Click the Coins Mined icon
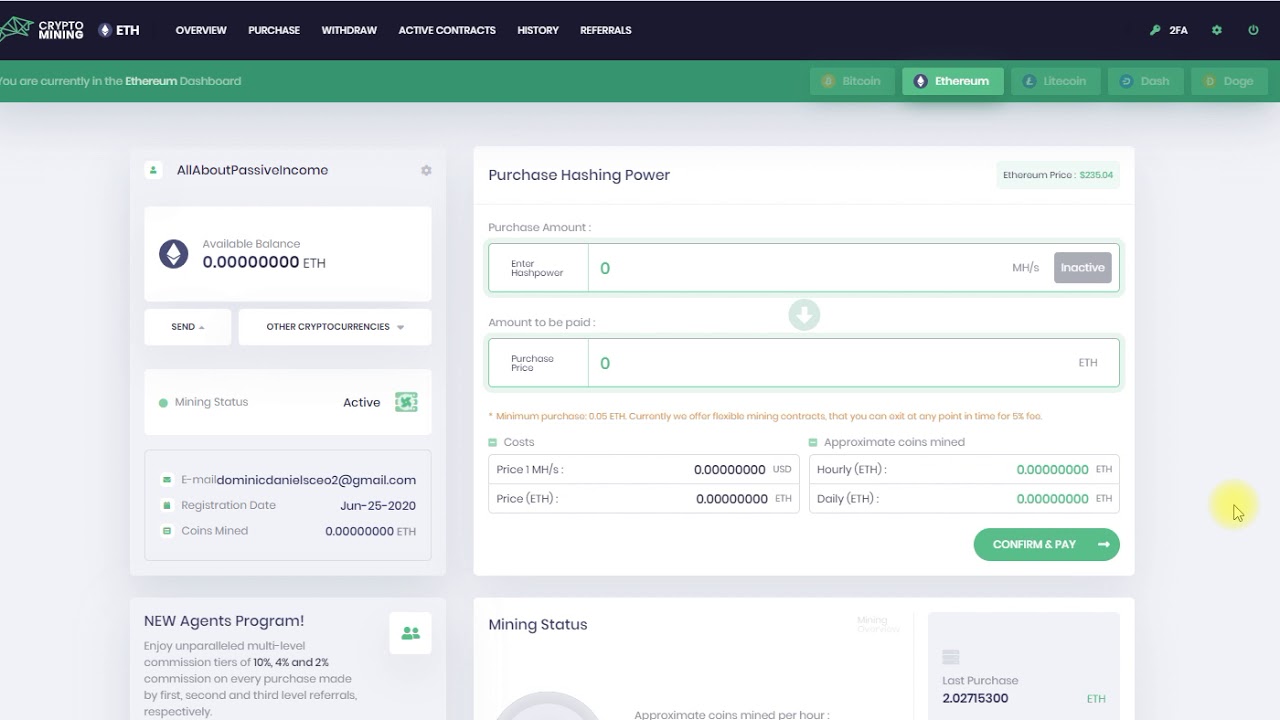The image size is (1280, 720). coord(167,531)
